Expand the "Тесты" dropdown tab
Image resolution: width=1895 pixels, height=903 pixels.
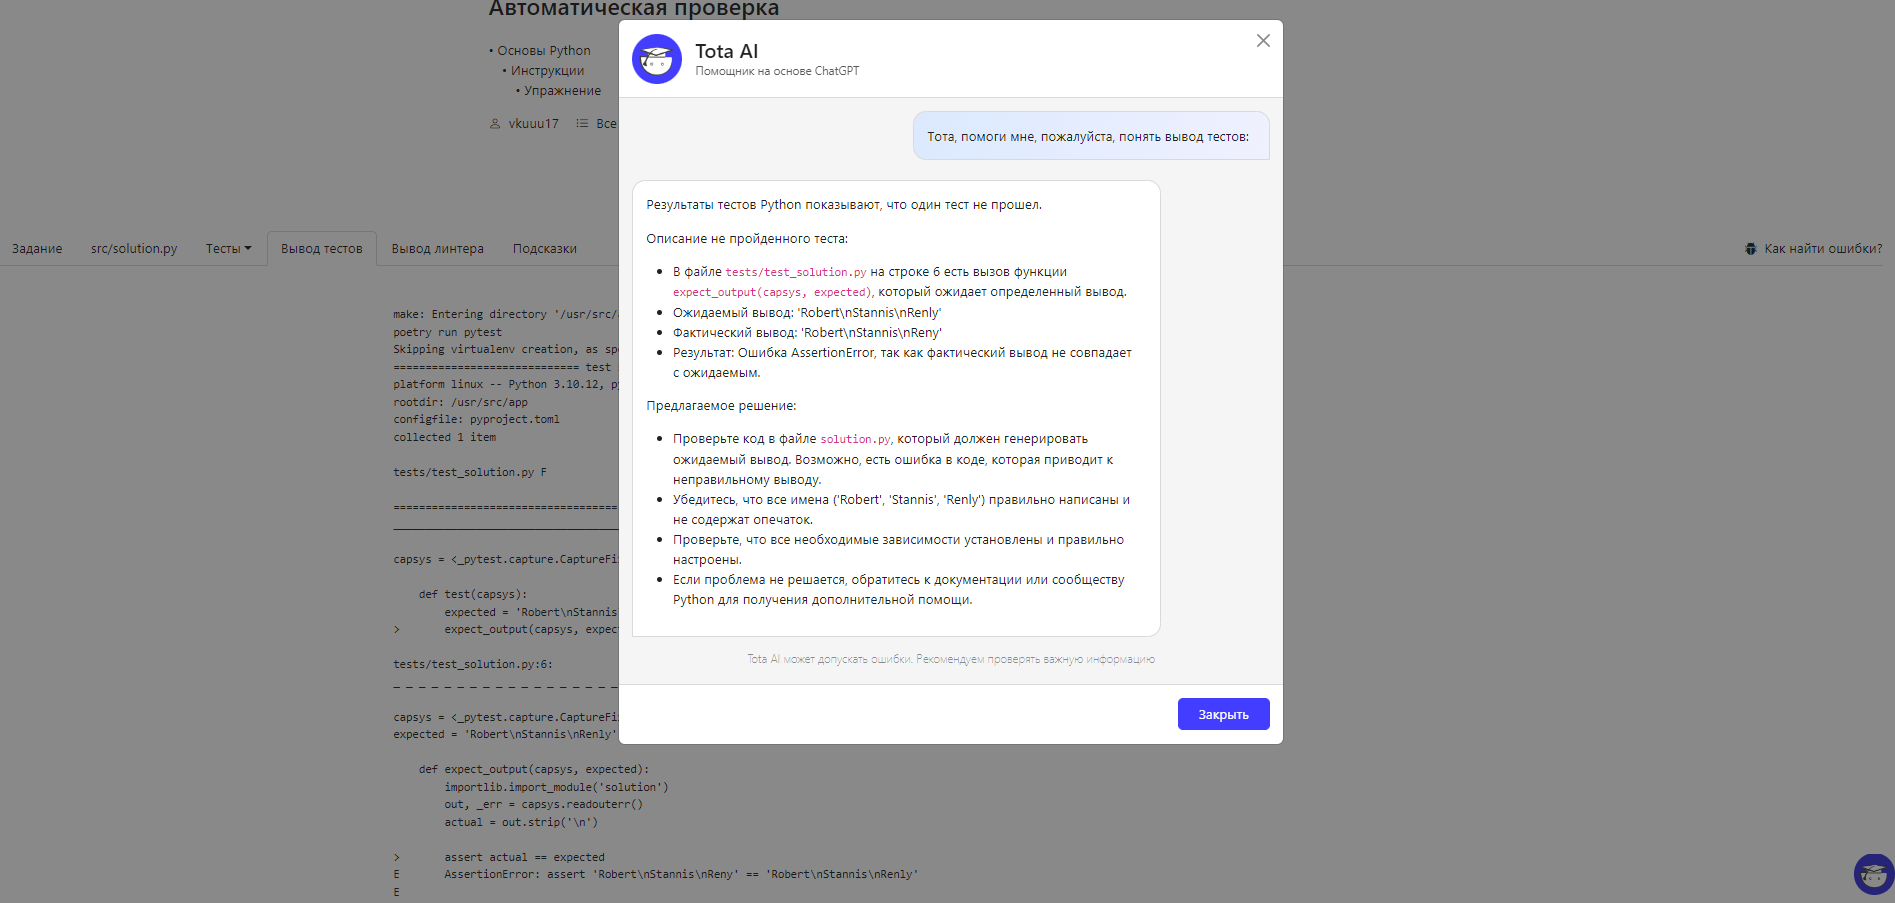228,249
